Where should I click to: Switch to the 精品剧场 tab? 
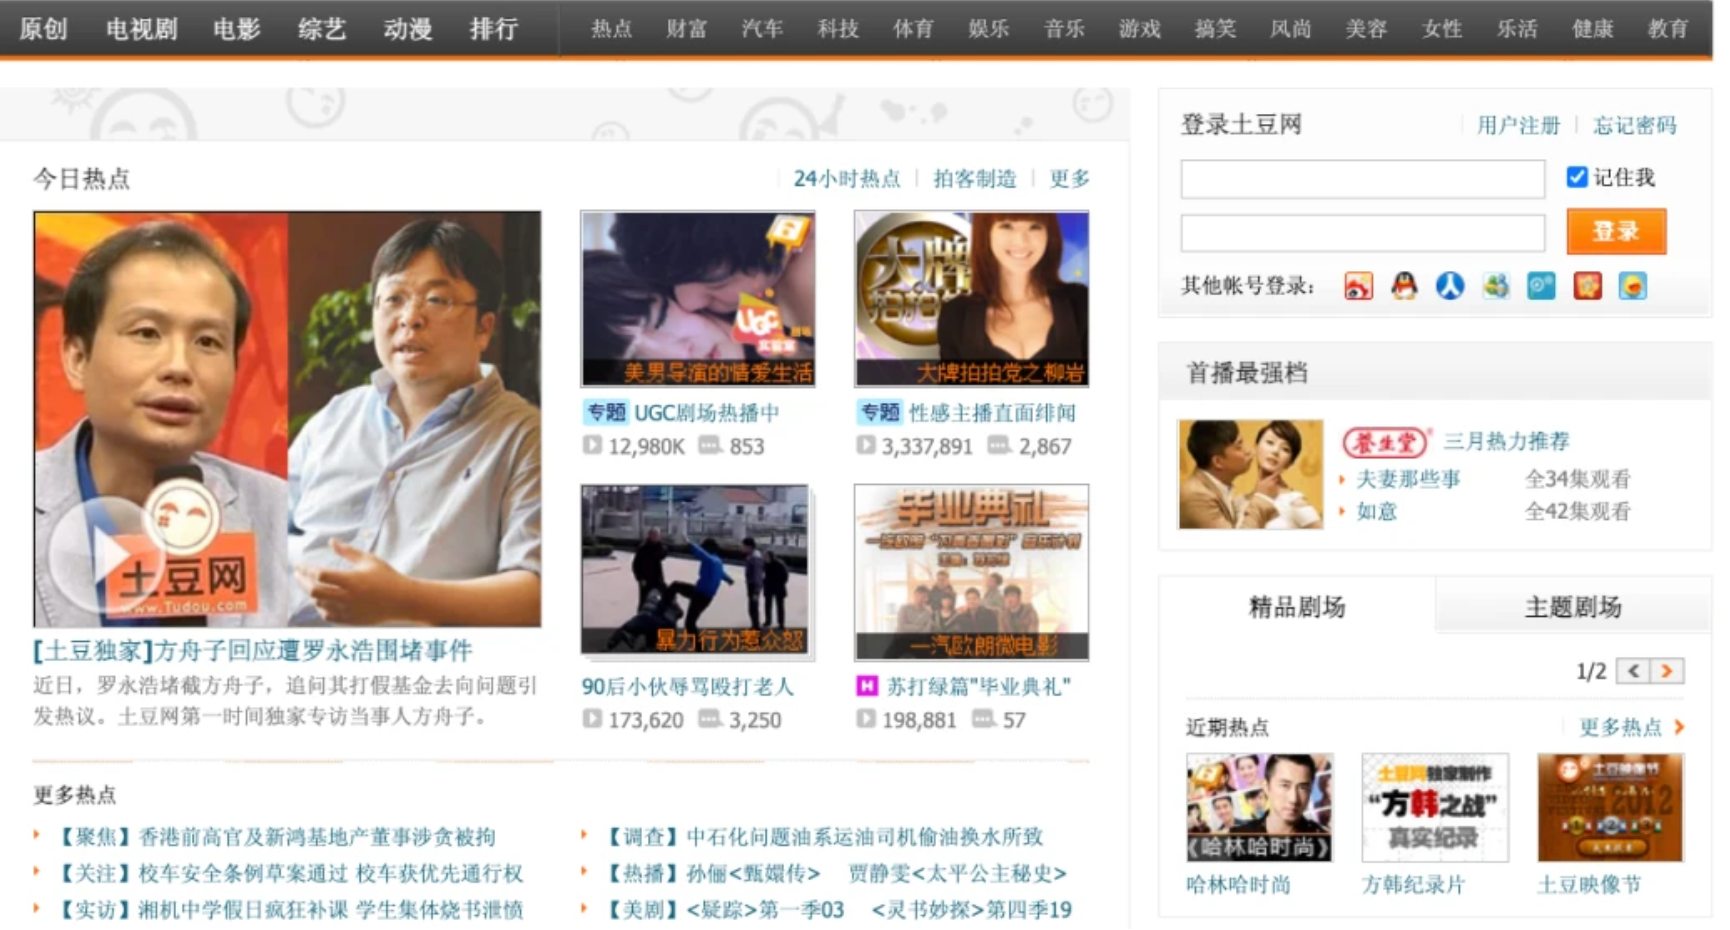point(1297,607)
